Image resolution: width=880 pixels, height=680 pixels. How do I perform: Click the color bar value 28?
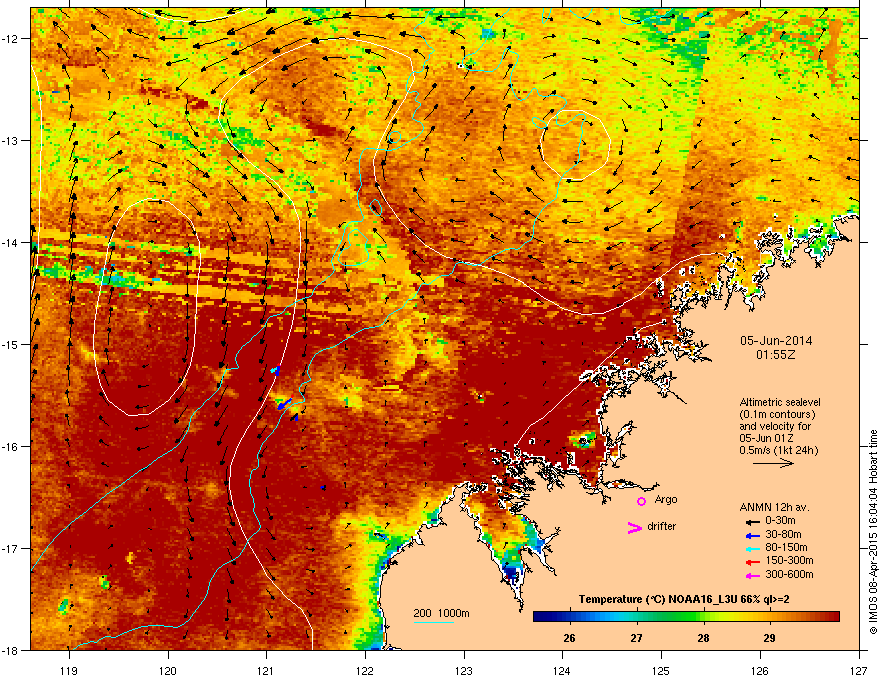click(703, 638)
